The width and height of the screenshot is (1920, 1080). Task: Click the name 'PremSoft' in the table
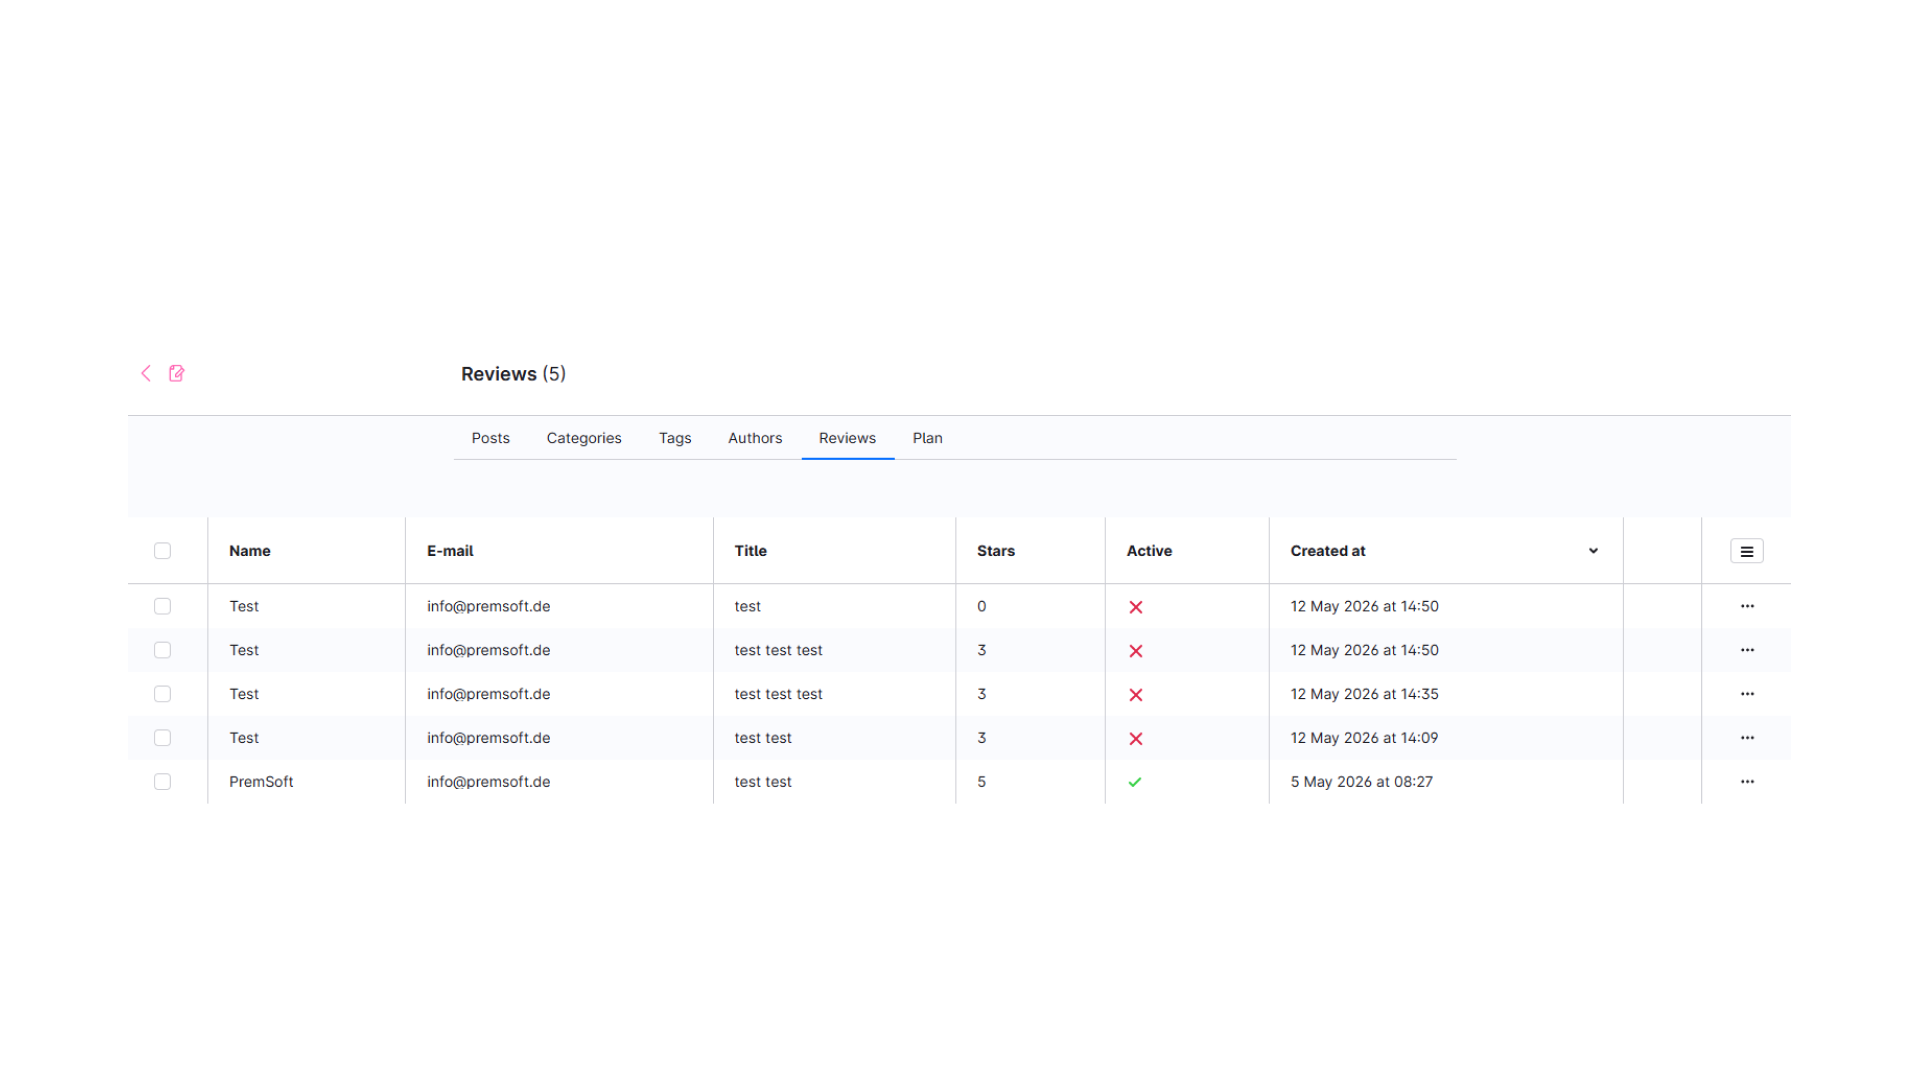point(261,782)
